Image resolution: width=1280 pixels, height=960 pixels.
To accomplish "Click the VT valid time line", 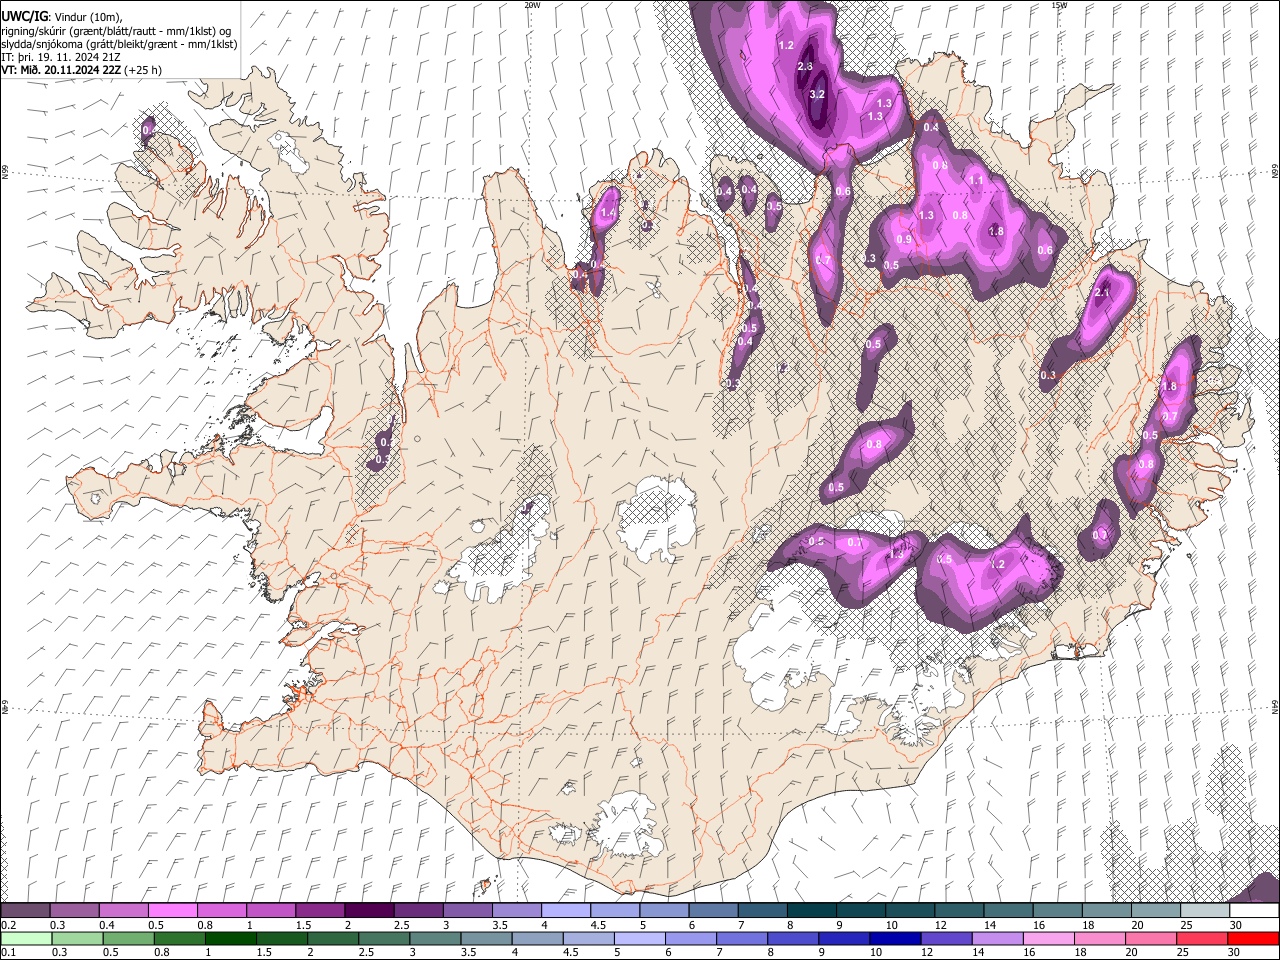I will click(x=82, y=70).
